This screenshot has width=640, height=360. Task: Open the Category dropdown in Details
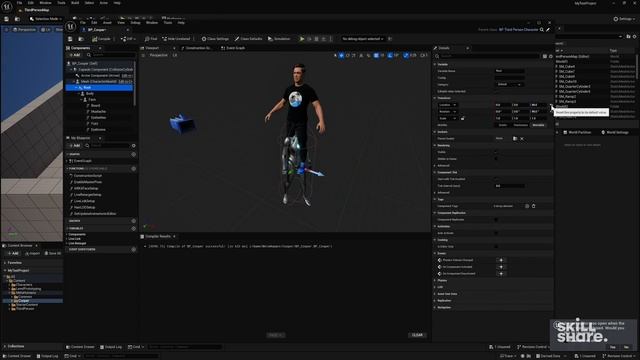tap(509, 84)
